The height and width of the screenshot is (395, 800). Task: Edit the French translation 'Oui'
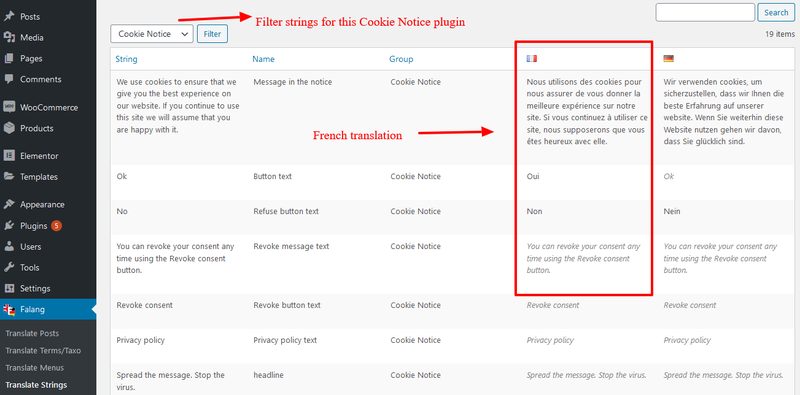[533, 177]
